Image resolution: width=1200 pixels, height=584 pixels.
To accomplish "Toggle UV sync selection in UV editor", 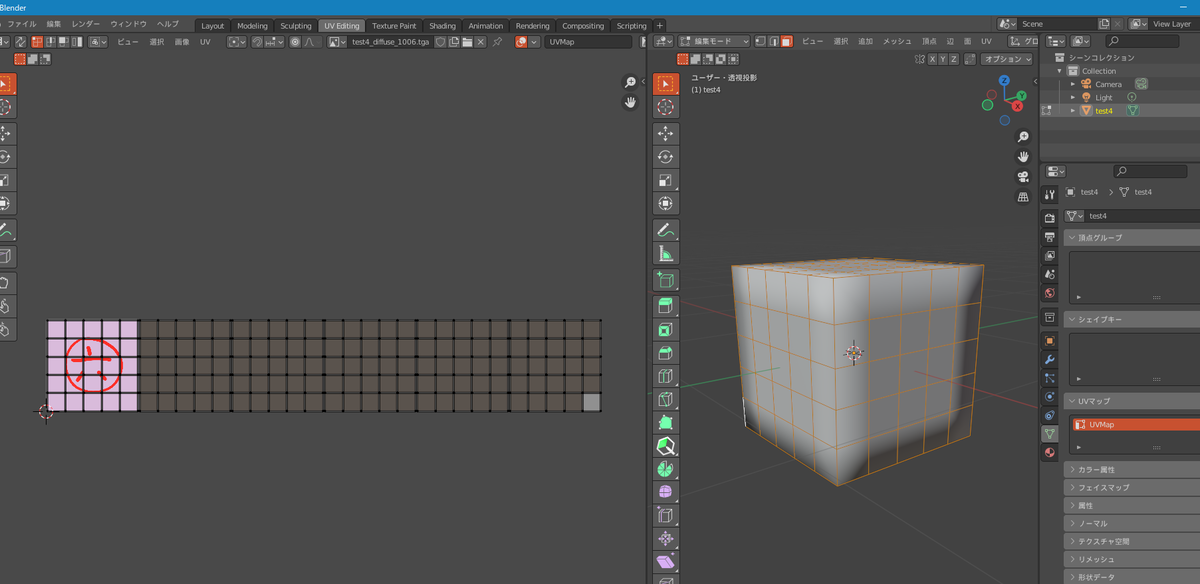I will tap(21, 41).
